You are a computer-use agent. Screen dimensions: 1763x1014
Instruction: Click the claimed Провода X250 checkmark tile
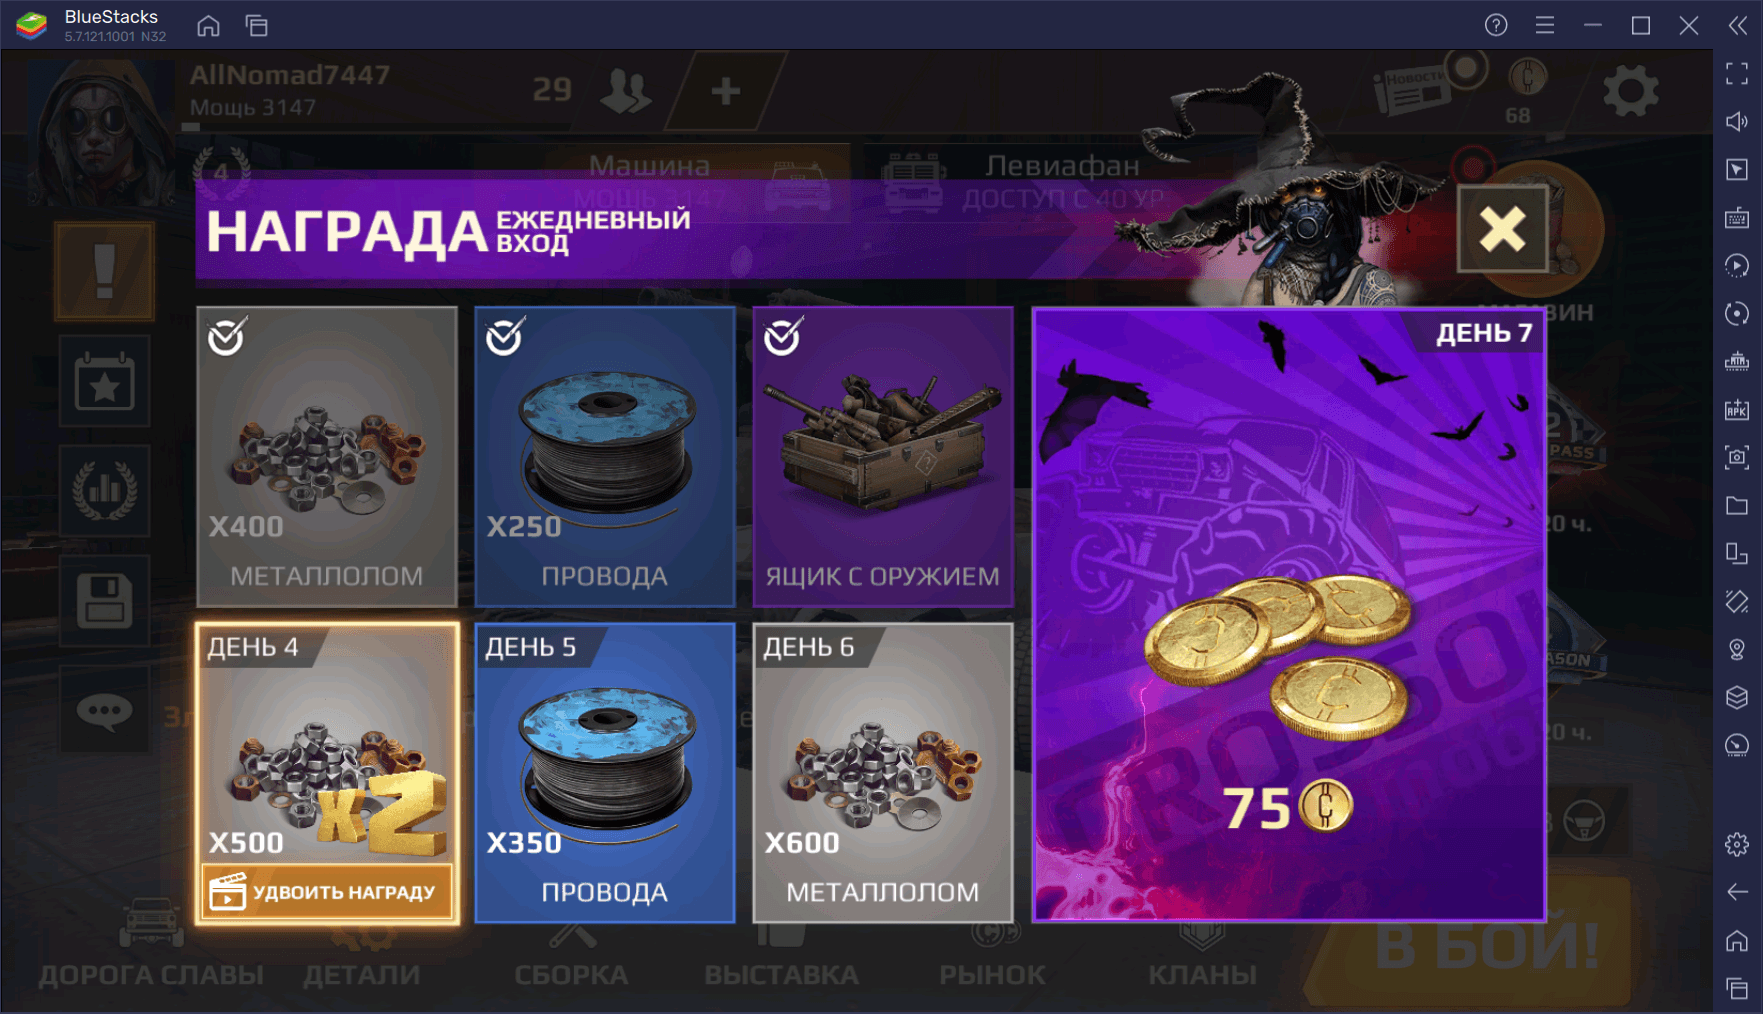click(x=605, y=457)
